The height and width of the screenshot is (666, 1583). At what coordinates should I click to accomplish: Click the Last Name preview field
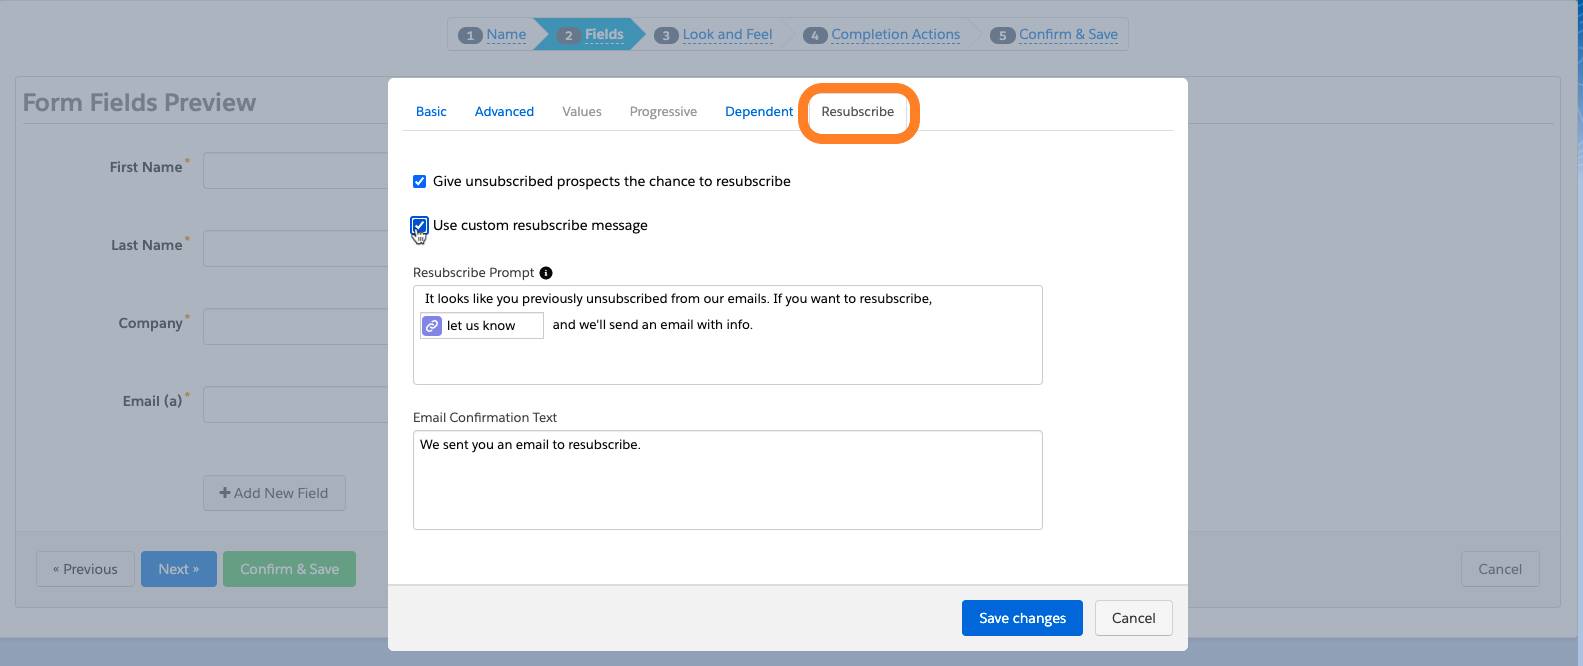click(x=296, y=248)
